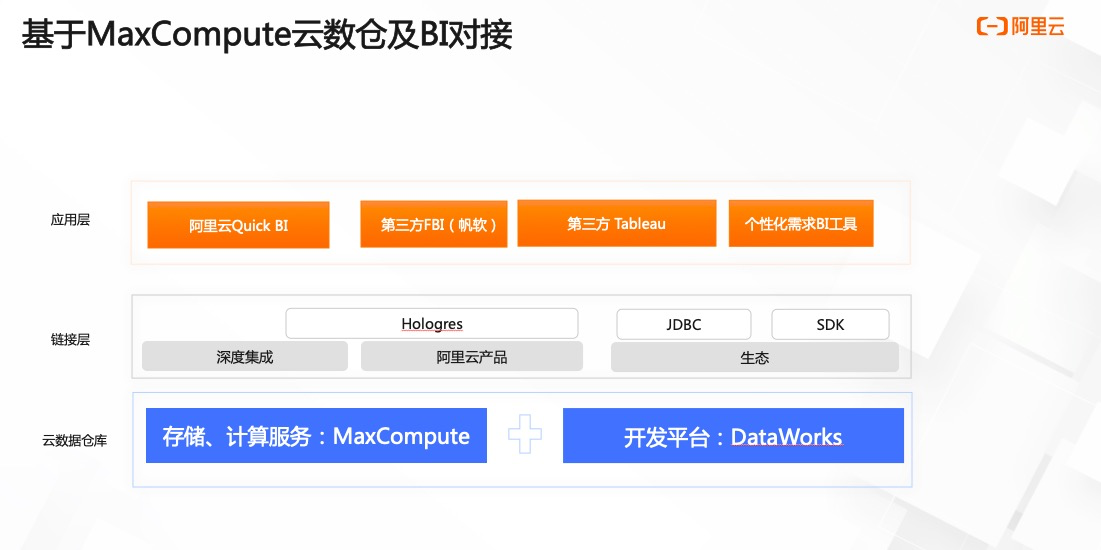Screen dimensions: 1101x550
Task: Select the 第三方FBI（帆软）orange box
Action: pyautogui.click(x=433, y=224)
